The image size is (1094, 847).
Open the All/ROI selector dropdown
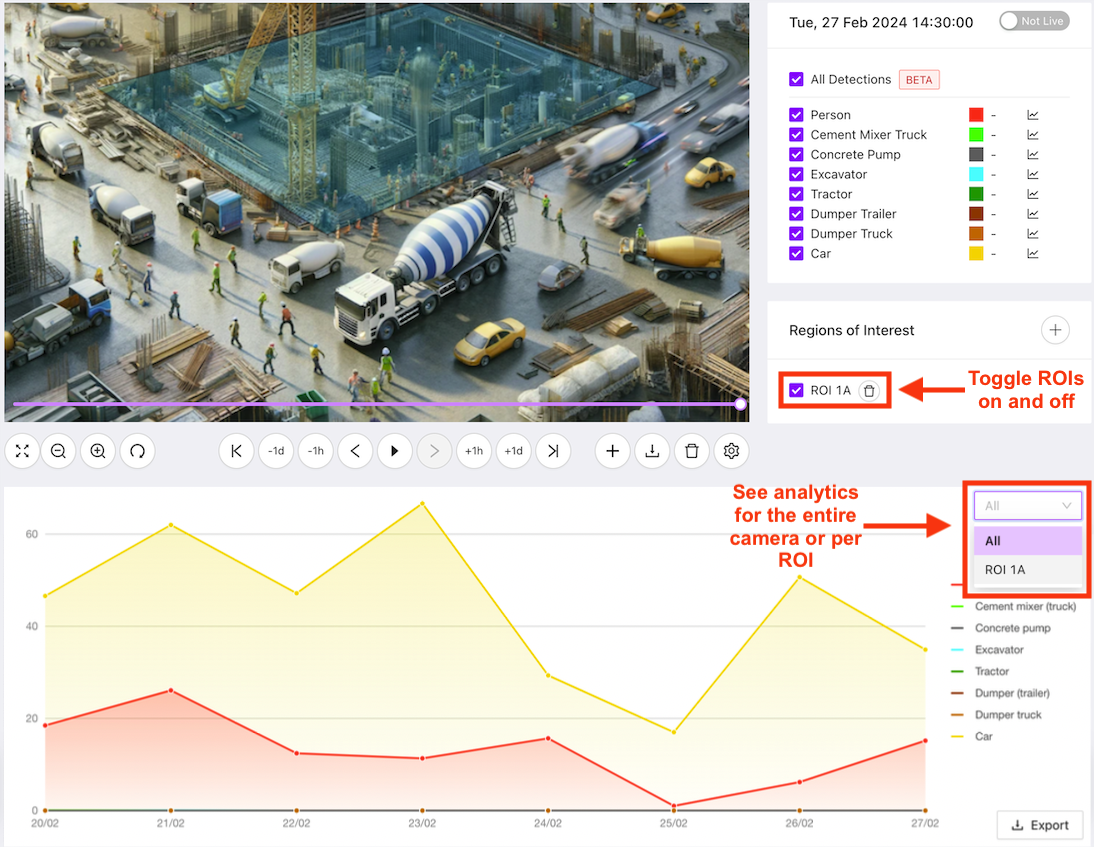coord(1027,505)
